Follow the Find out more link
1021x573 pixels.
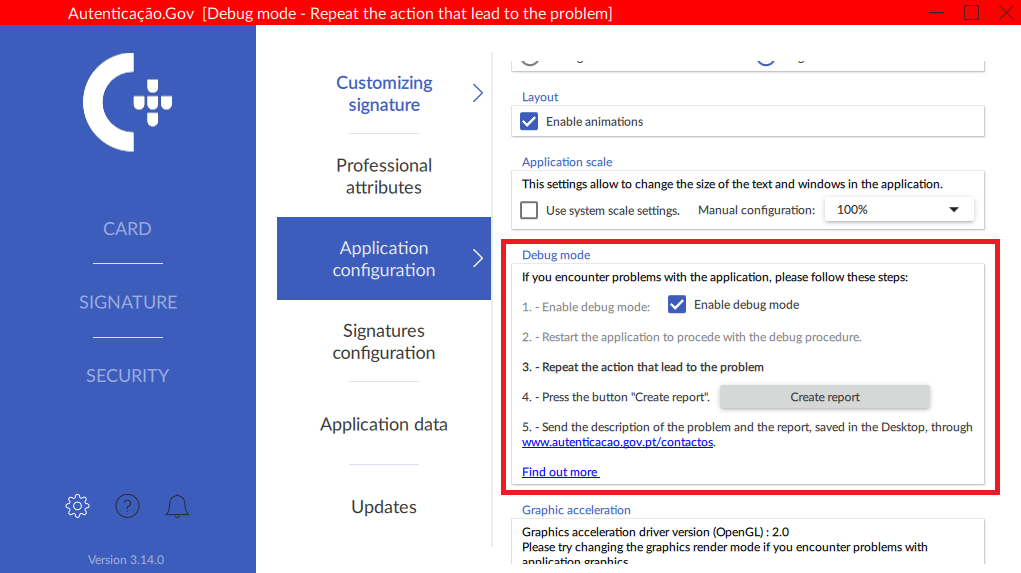(560, 472)
